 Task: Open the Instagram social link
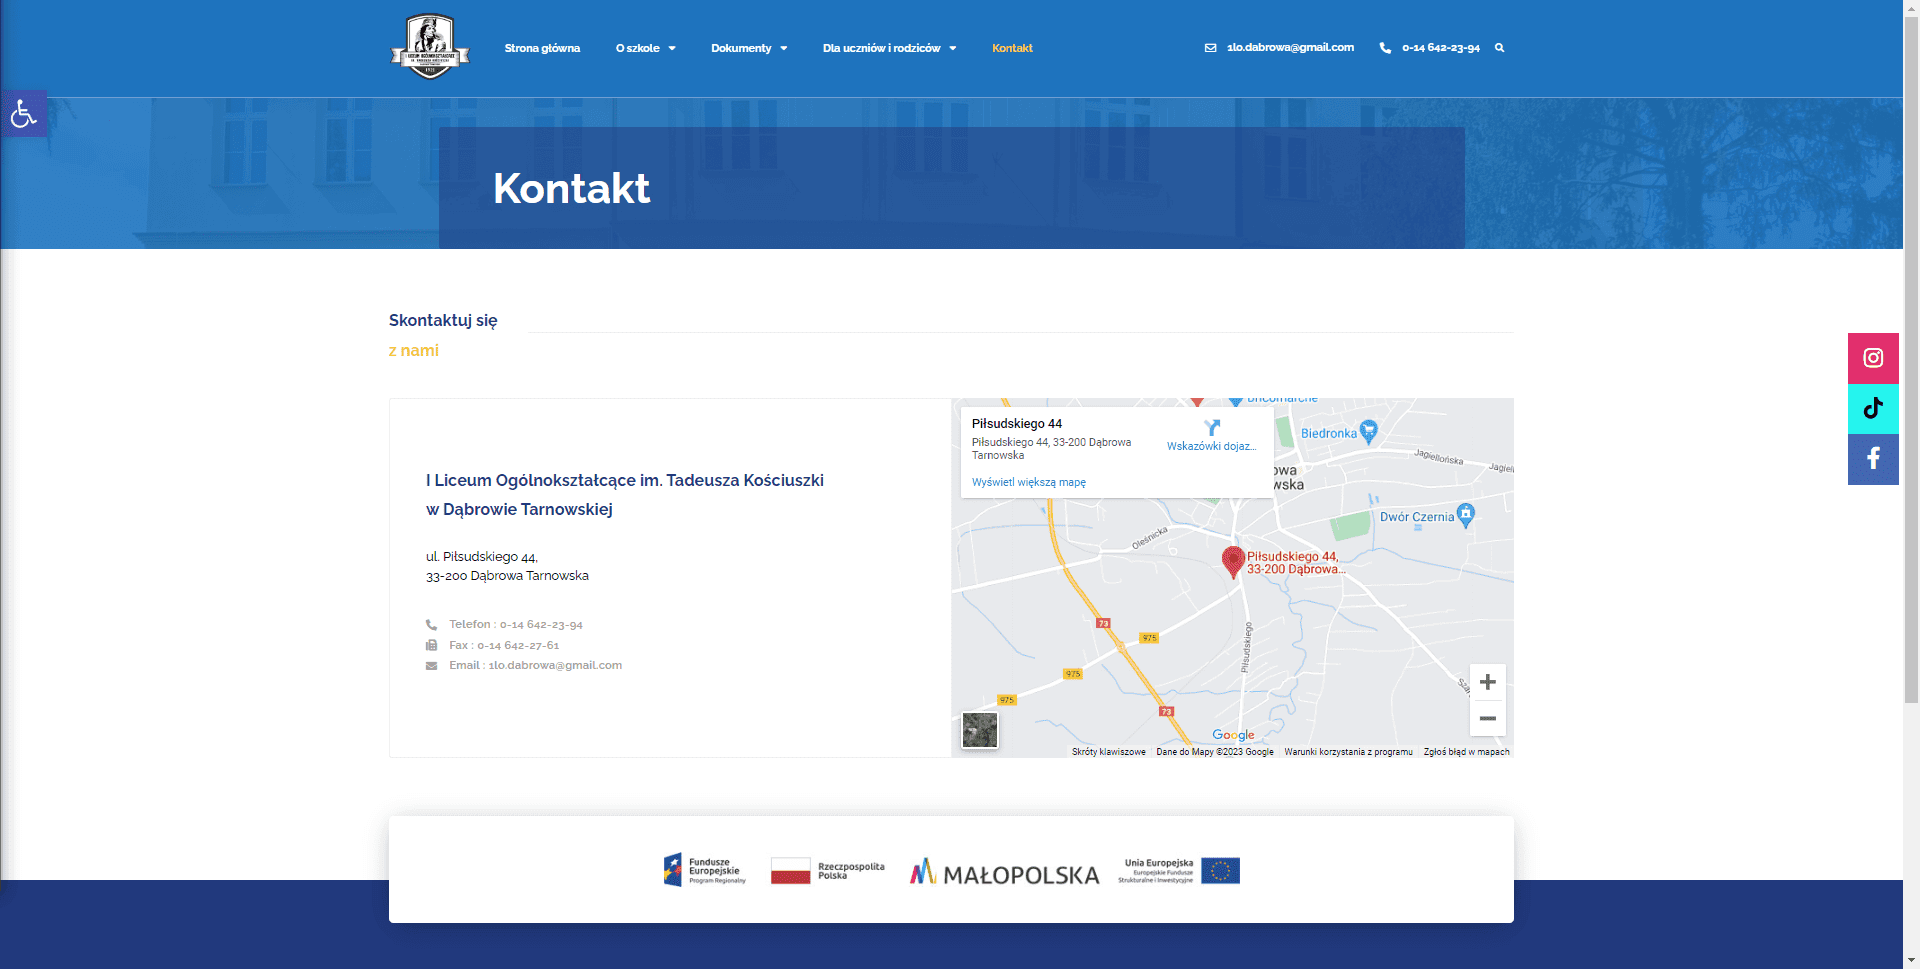point(1872,358)
